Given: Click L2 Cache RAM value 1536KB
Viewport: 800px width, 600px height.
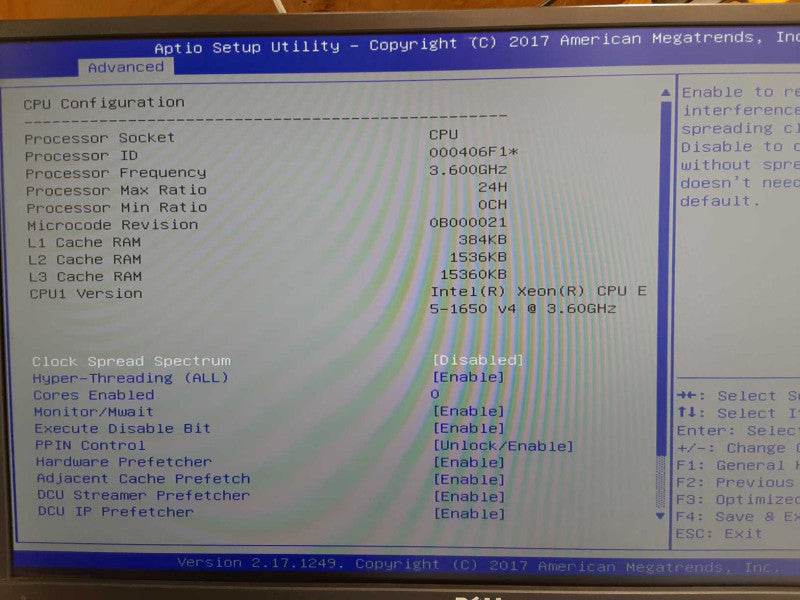Looking at the screenshot, I should pyautogui.click(x=478, y=257).
